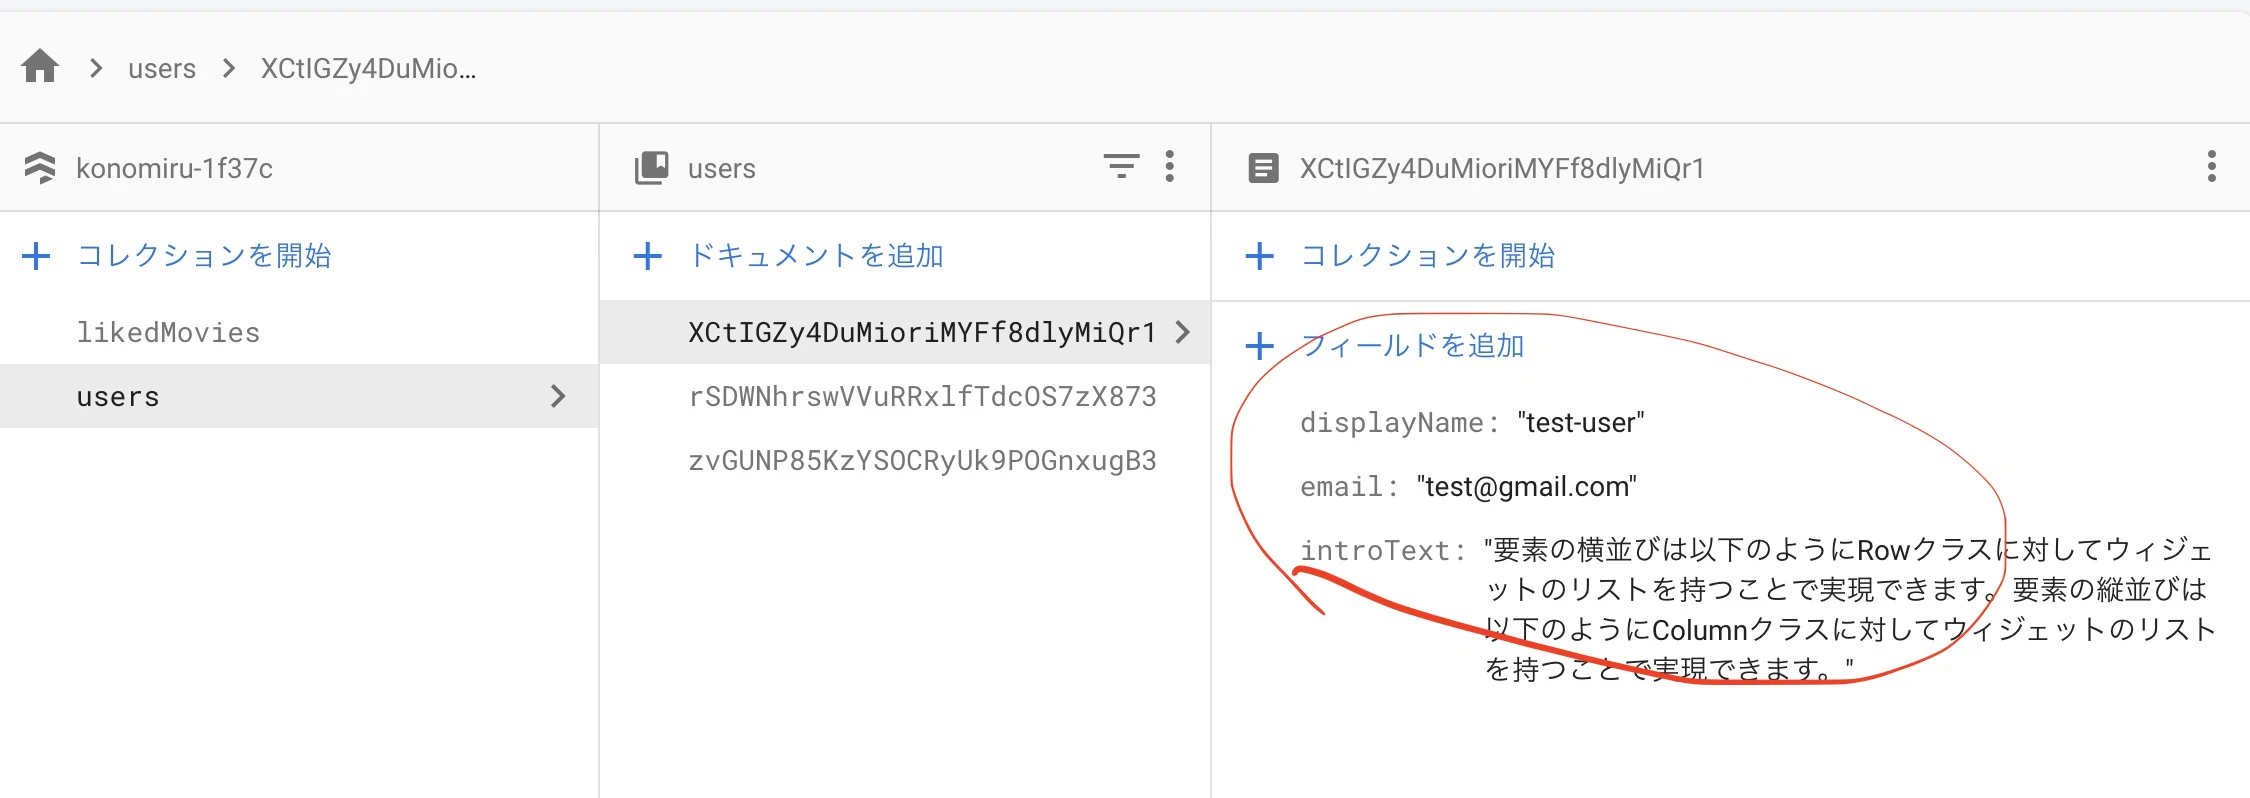Go to the Firestore root via home icon
Image resolution: width=2250 pixels, height=798 pixels.
click(40, 67)
